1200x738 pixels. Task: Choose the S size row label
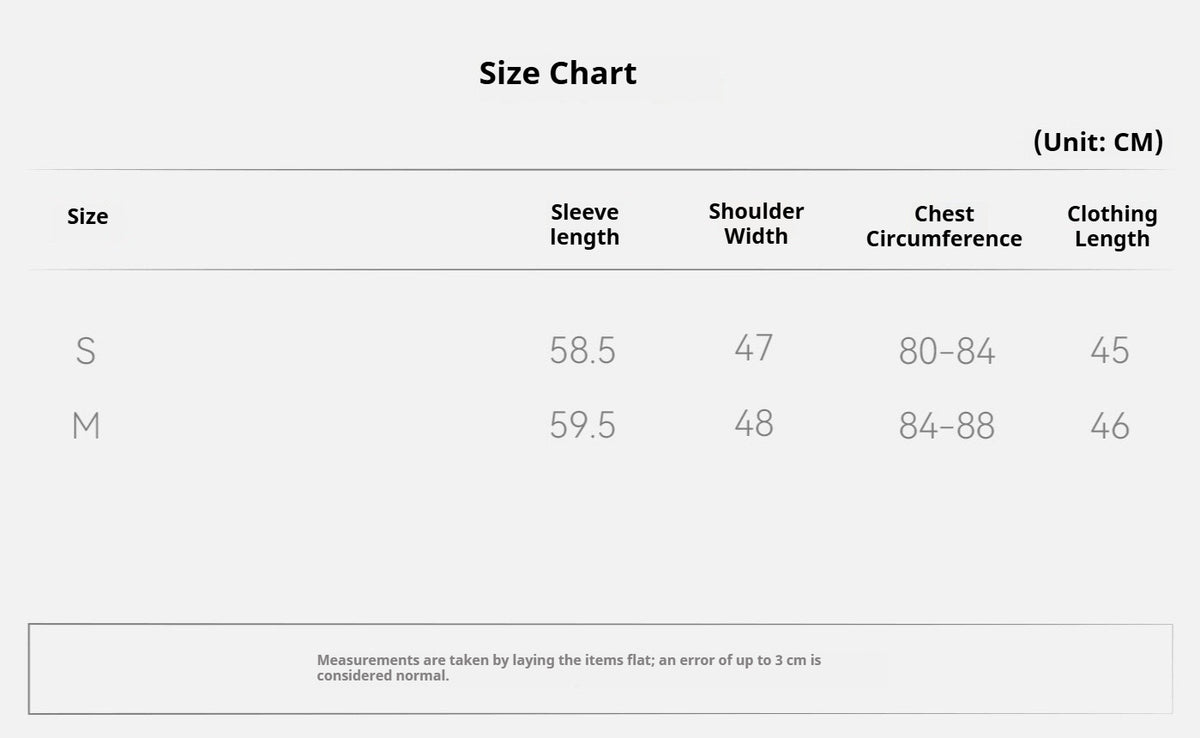pyautogui.click(x=86, y=351)
